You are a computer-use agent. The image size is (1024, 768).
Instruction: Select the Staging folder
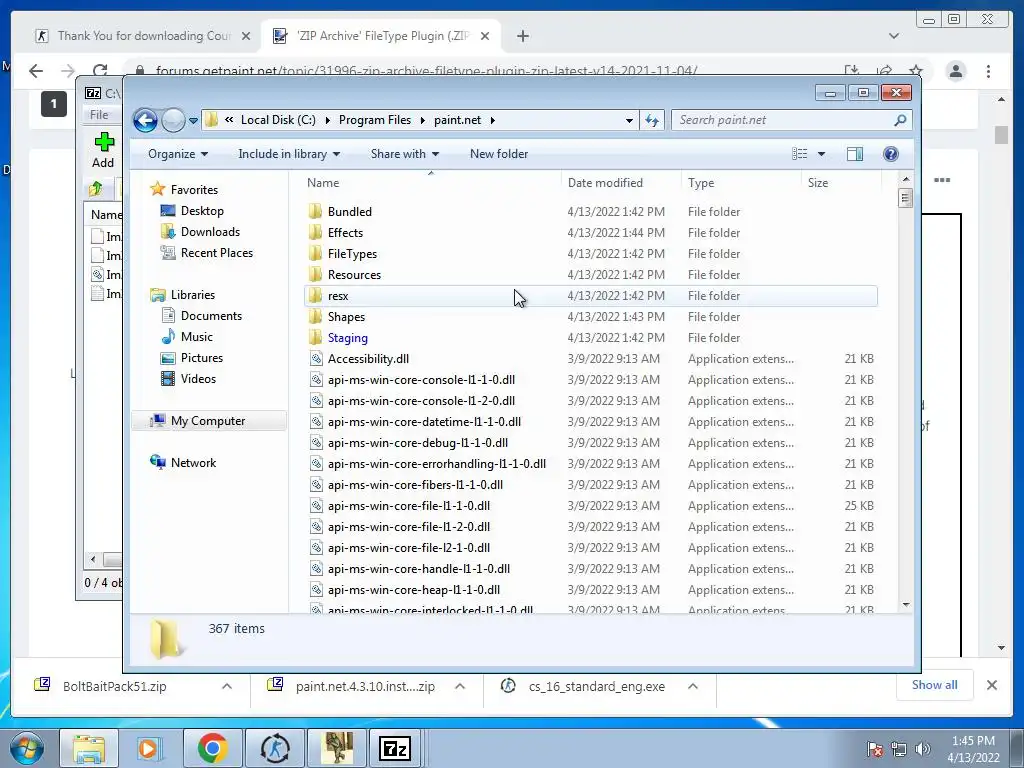(x=590, y=338)
